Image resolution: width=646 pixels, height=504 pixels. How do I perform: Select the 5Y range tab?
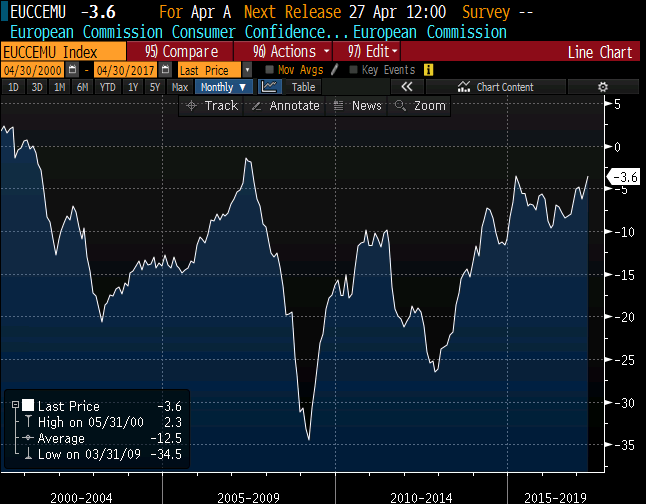(155, 87)
